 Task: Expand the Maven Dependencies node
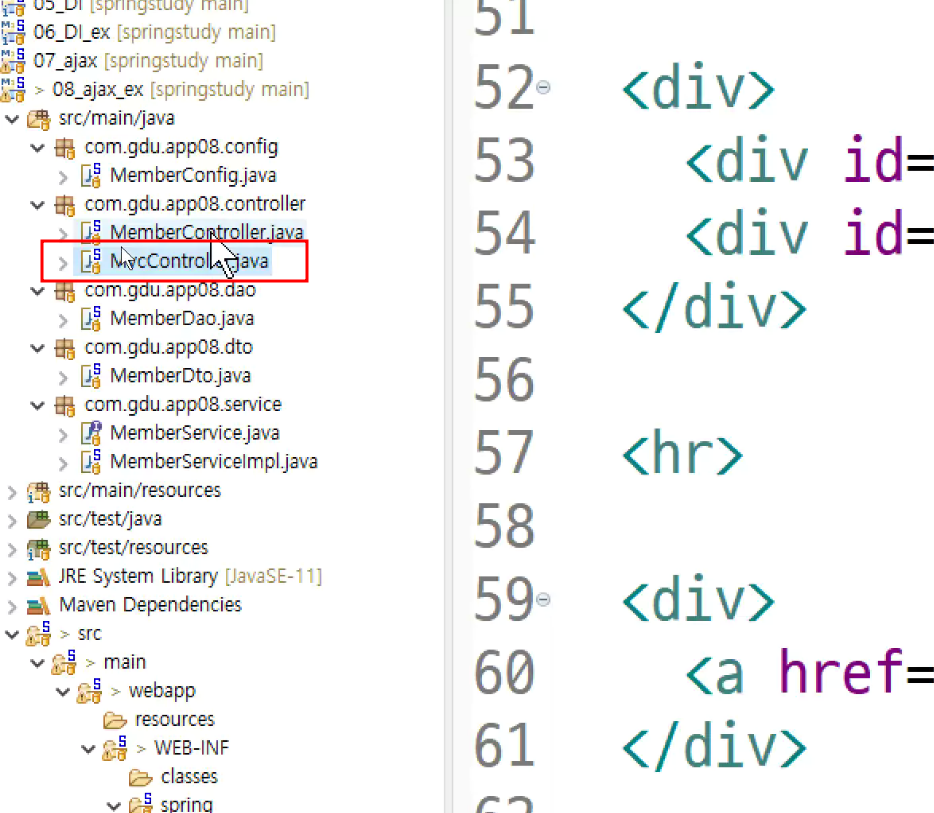[12, 606]
